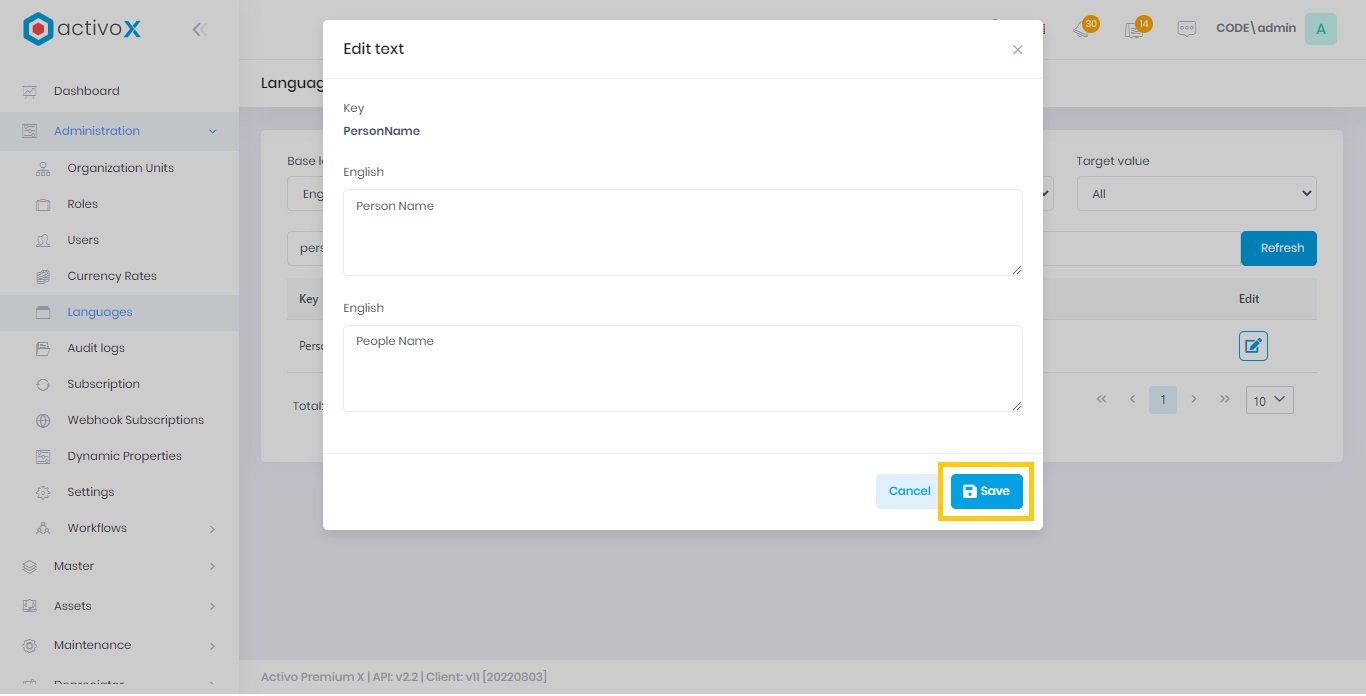Open the chat bubble icon in header

[1186, 29]
